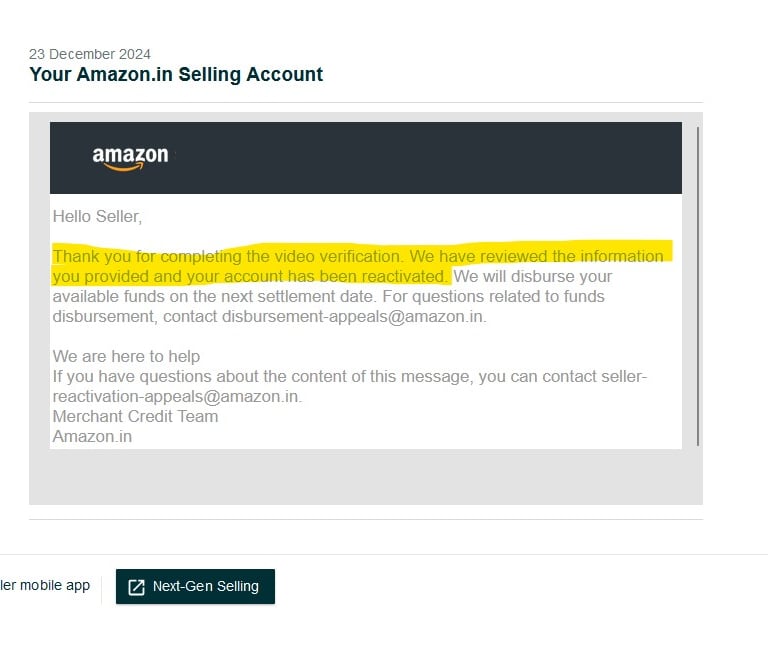The width and height of the screenshot is (768, 662).
Task: Click seller-reactivation-appeals@amazon.in email address
Action: 350,386
